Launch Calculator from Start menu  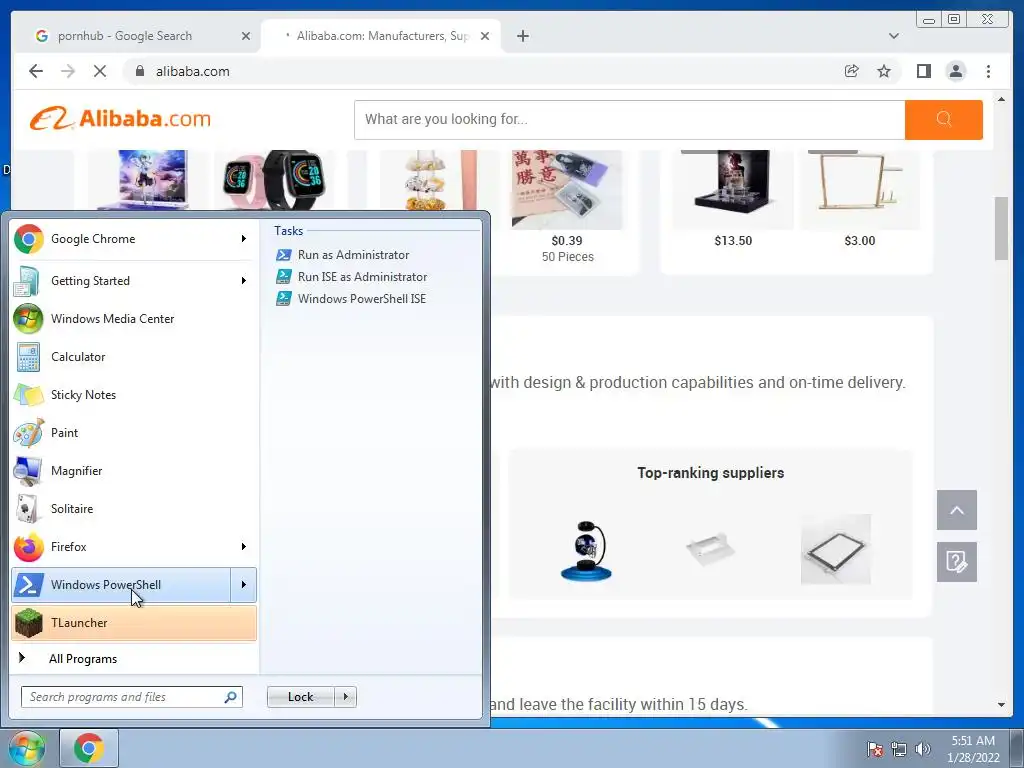134,357
